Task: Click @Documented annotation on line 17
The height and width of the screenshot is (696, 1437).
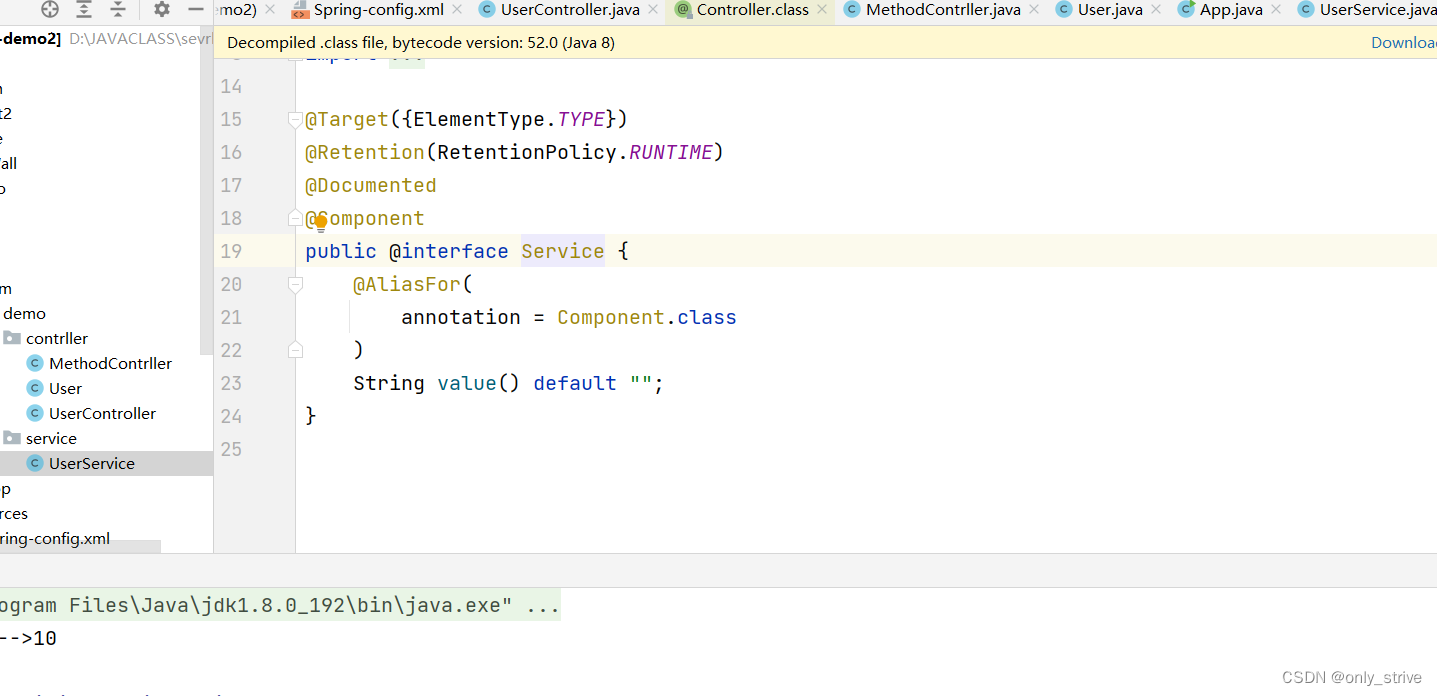Action: coord(371,185)
